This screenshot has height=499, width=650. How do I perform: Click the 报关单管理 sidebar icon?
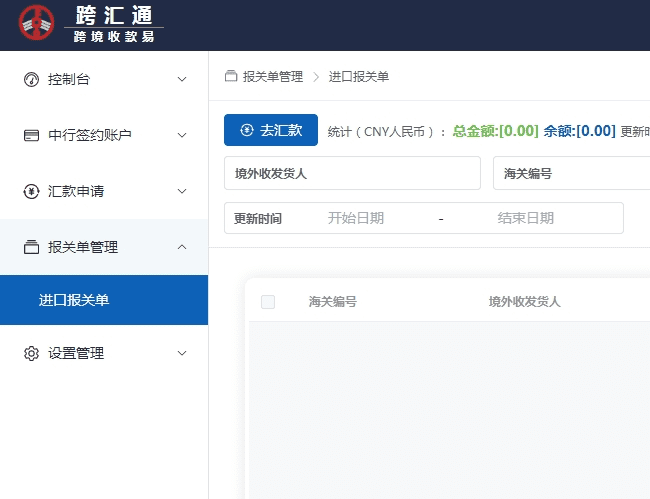(x=31, y=247)
